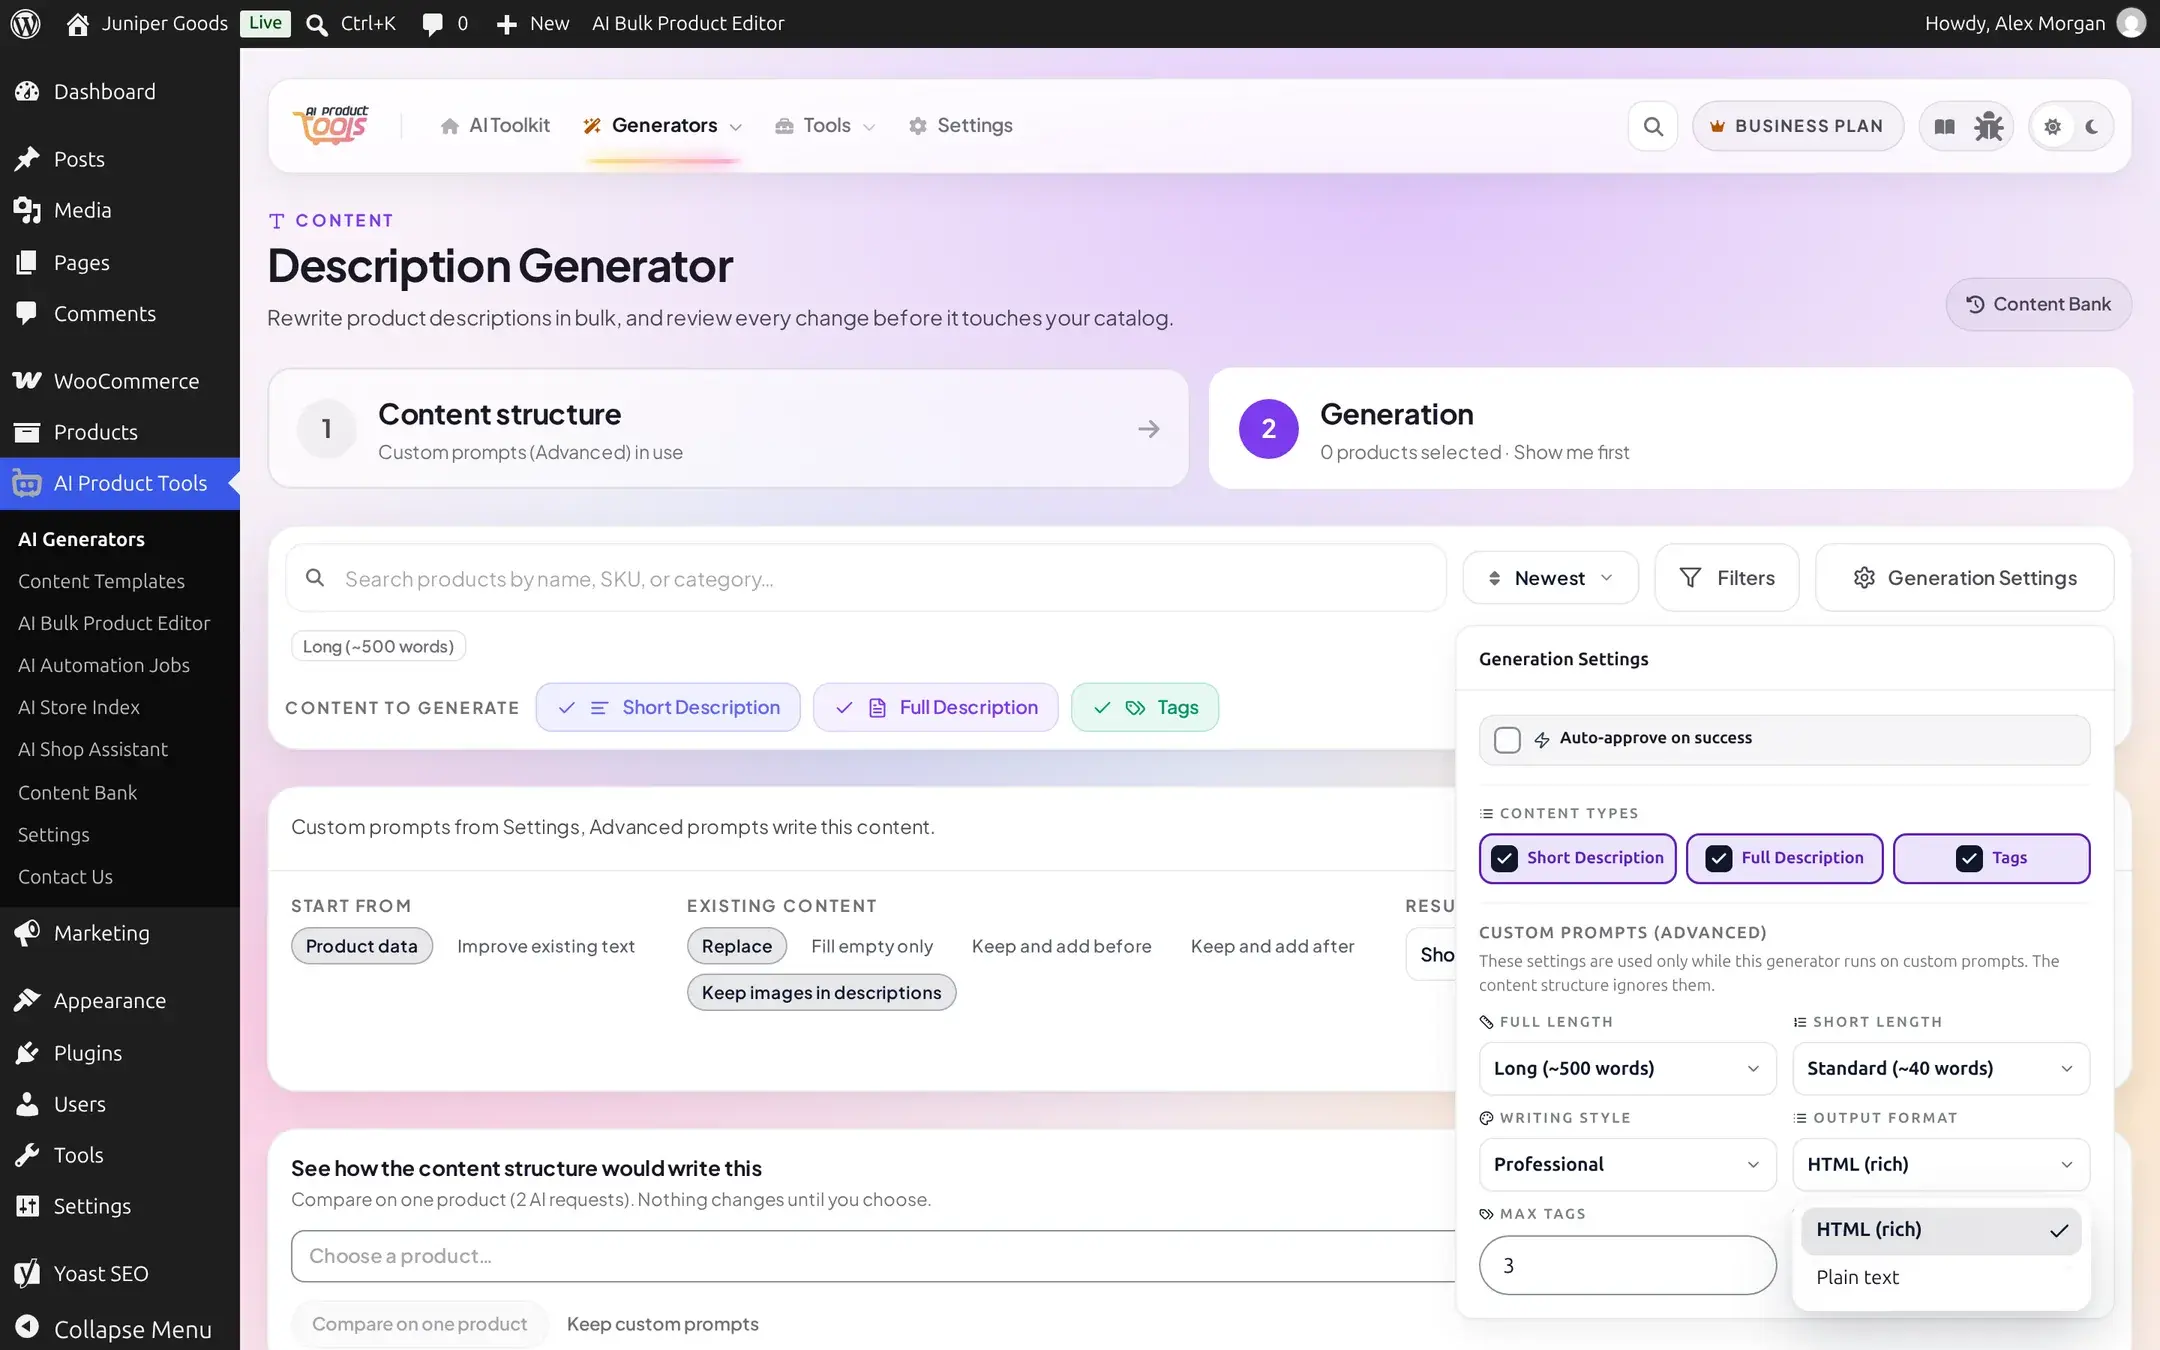The image size is (2160, 1350).
Task: Expand the Writing Style dropdown
Action: pos(1627,1164)
